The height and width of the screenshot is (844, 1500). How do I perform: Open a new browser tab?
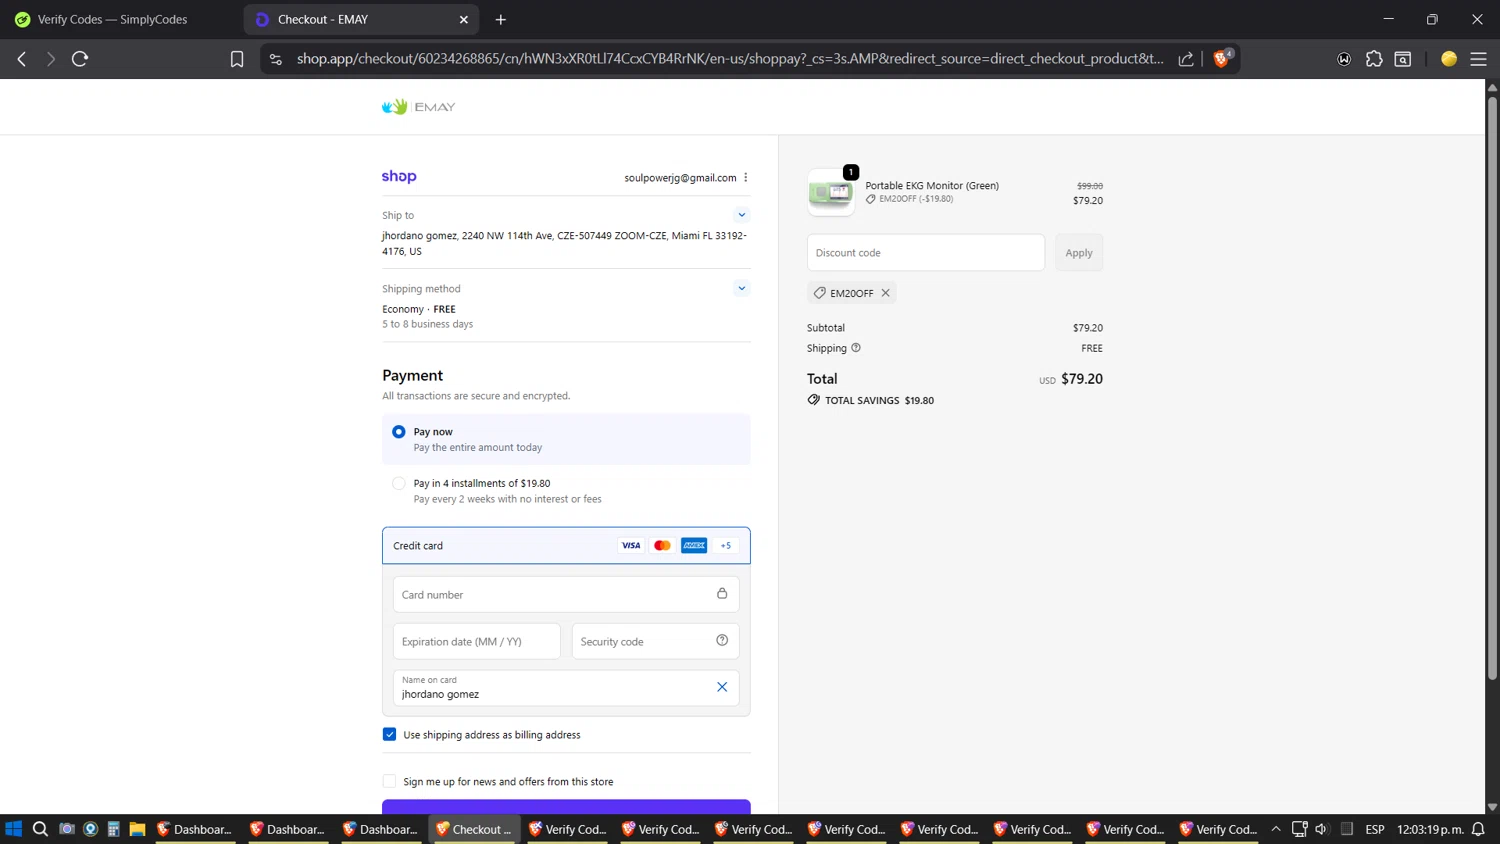click(501, 20)
